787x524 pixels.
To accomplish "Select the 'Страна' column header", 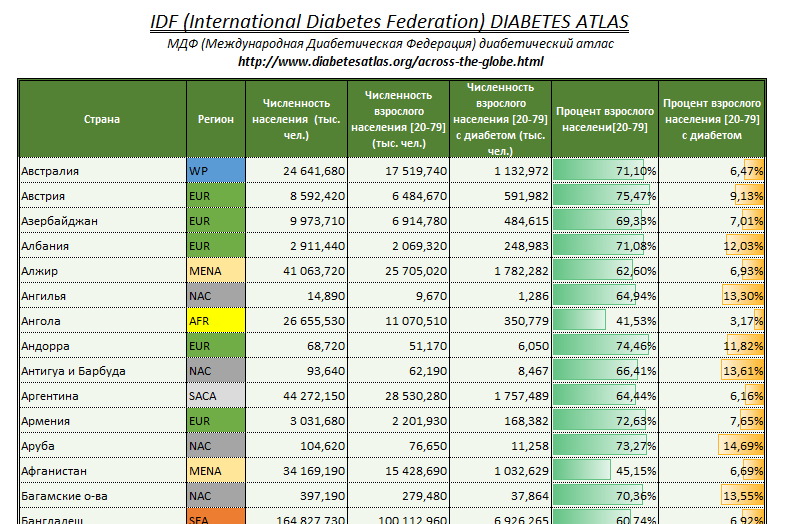I will [x=102, y=119].
